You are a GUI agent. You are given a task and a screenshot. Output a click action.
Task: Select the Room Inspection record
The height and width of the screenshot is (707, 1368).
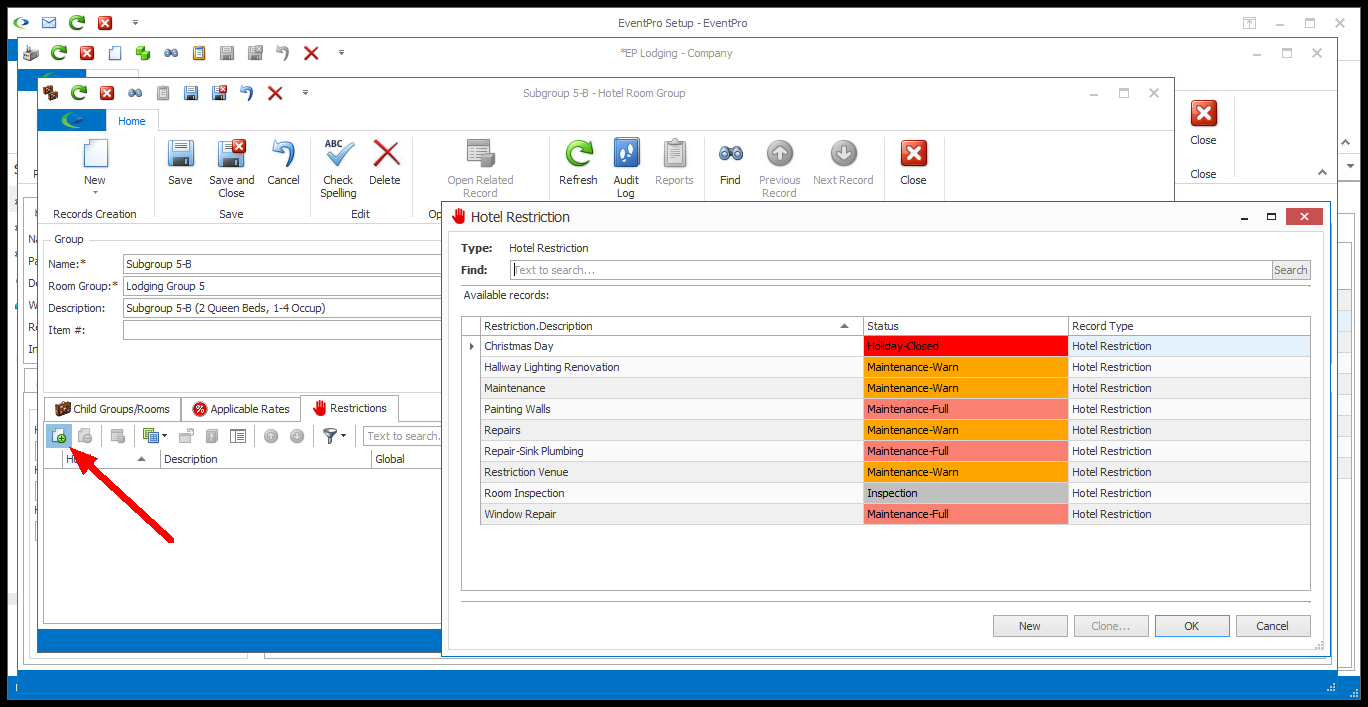pyautogui.click(x=886, y=493)
